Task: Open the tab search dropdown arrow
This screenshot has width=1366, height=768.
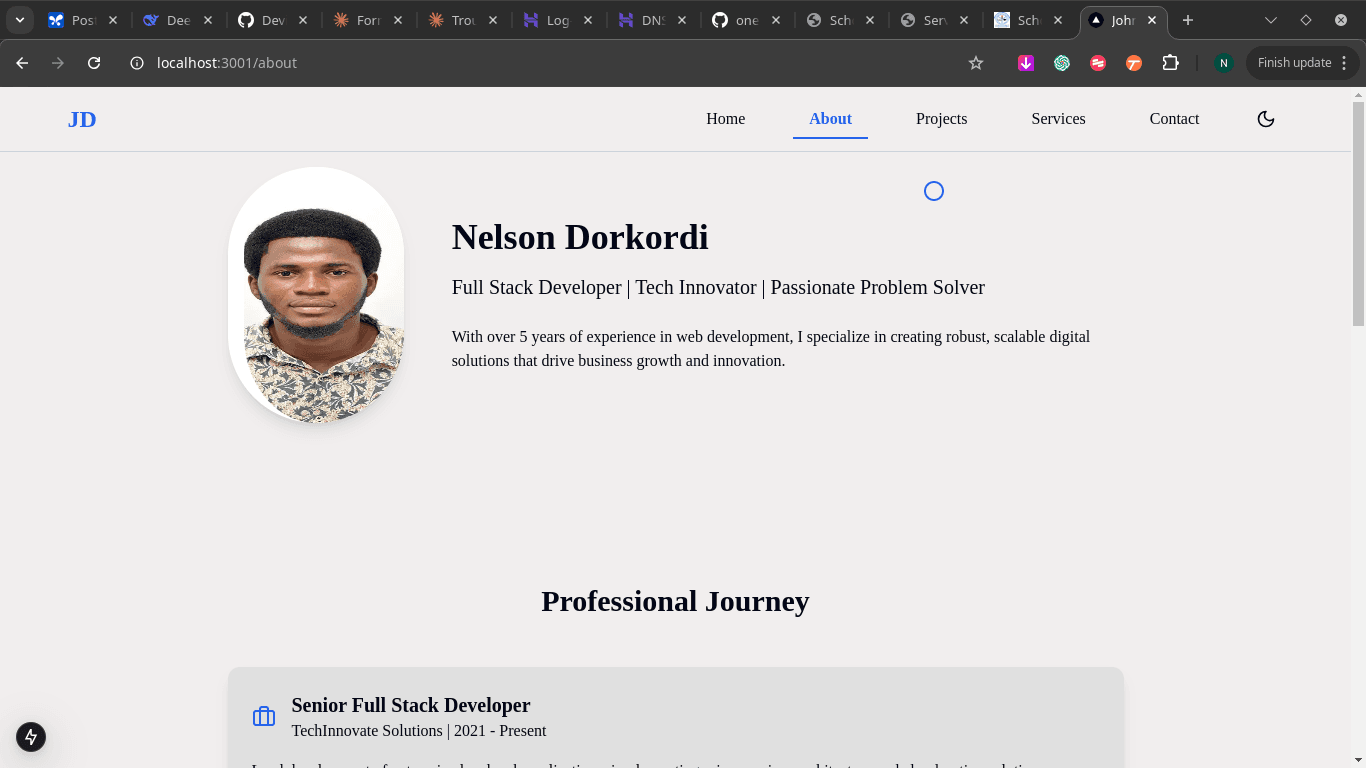Action: [19, 20]
